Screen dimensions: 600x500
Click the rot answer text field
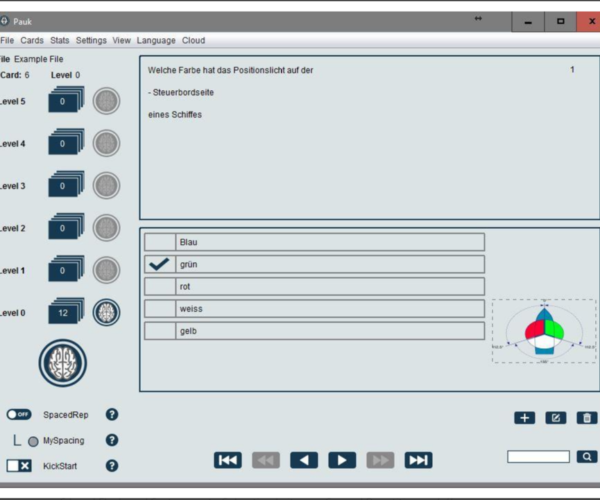pyautogui.click(x=330, y=287)
